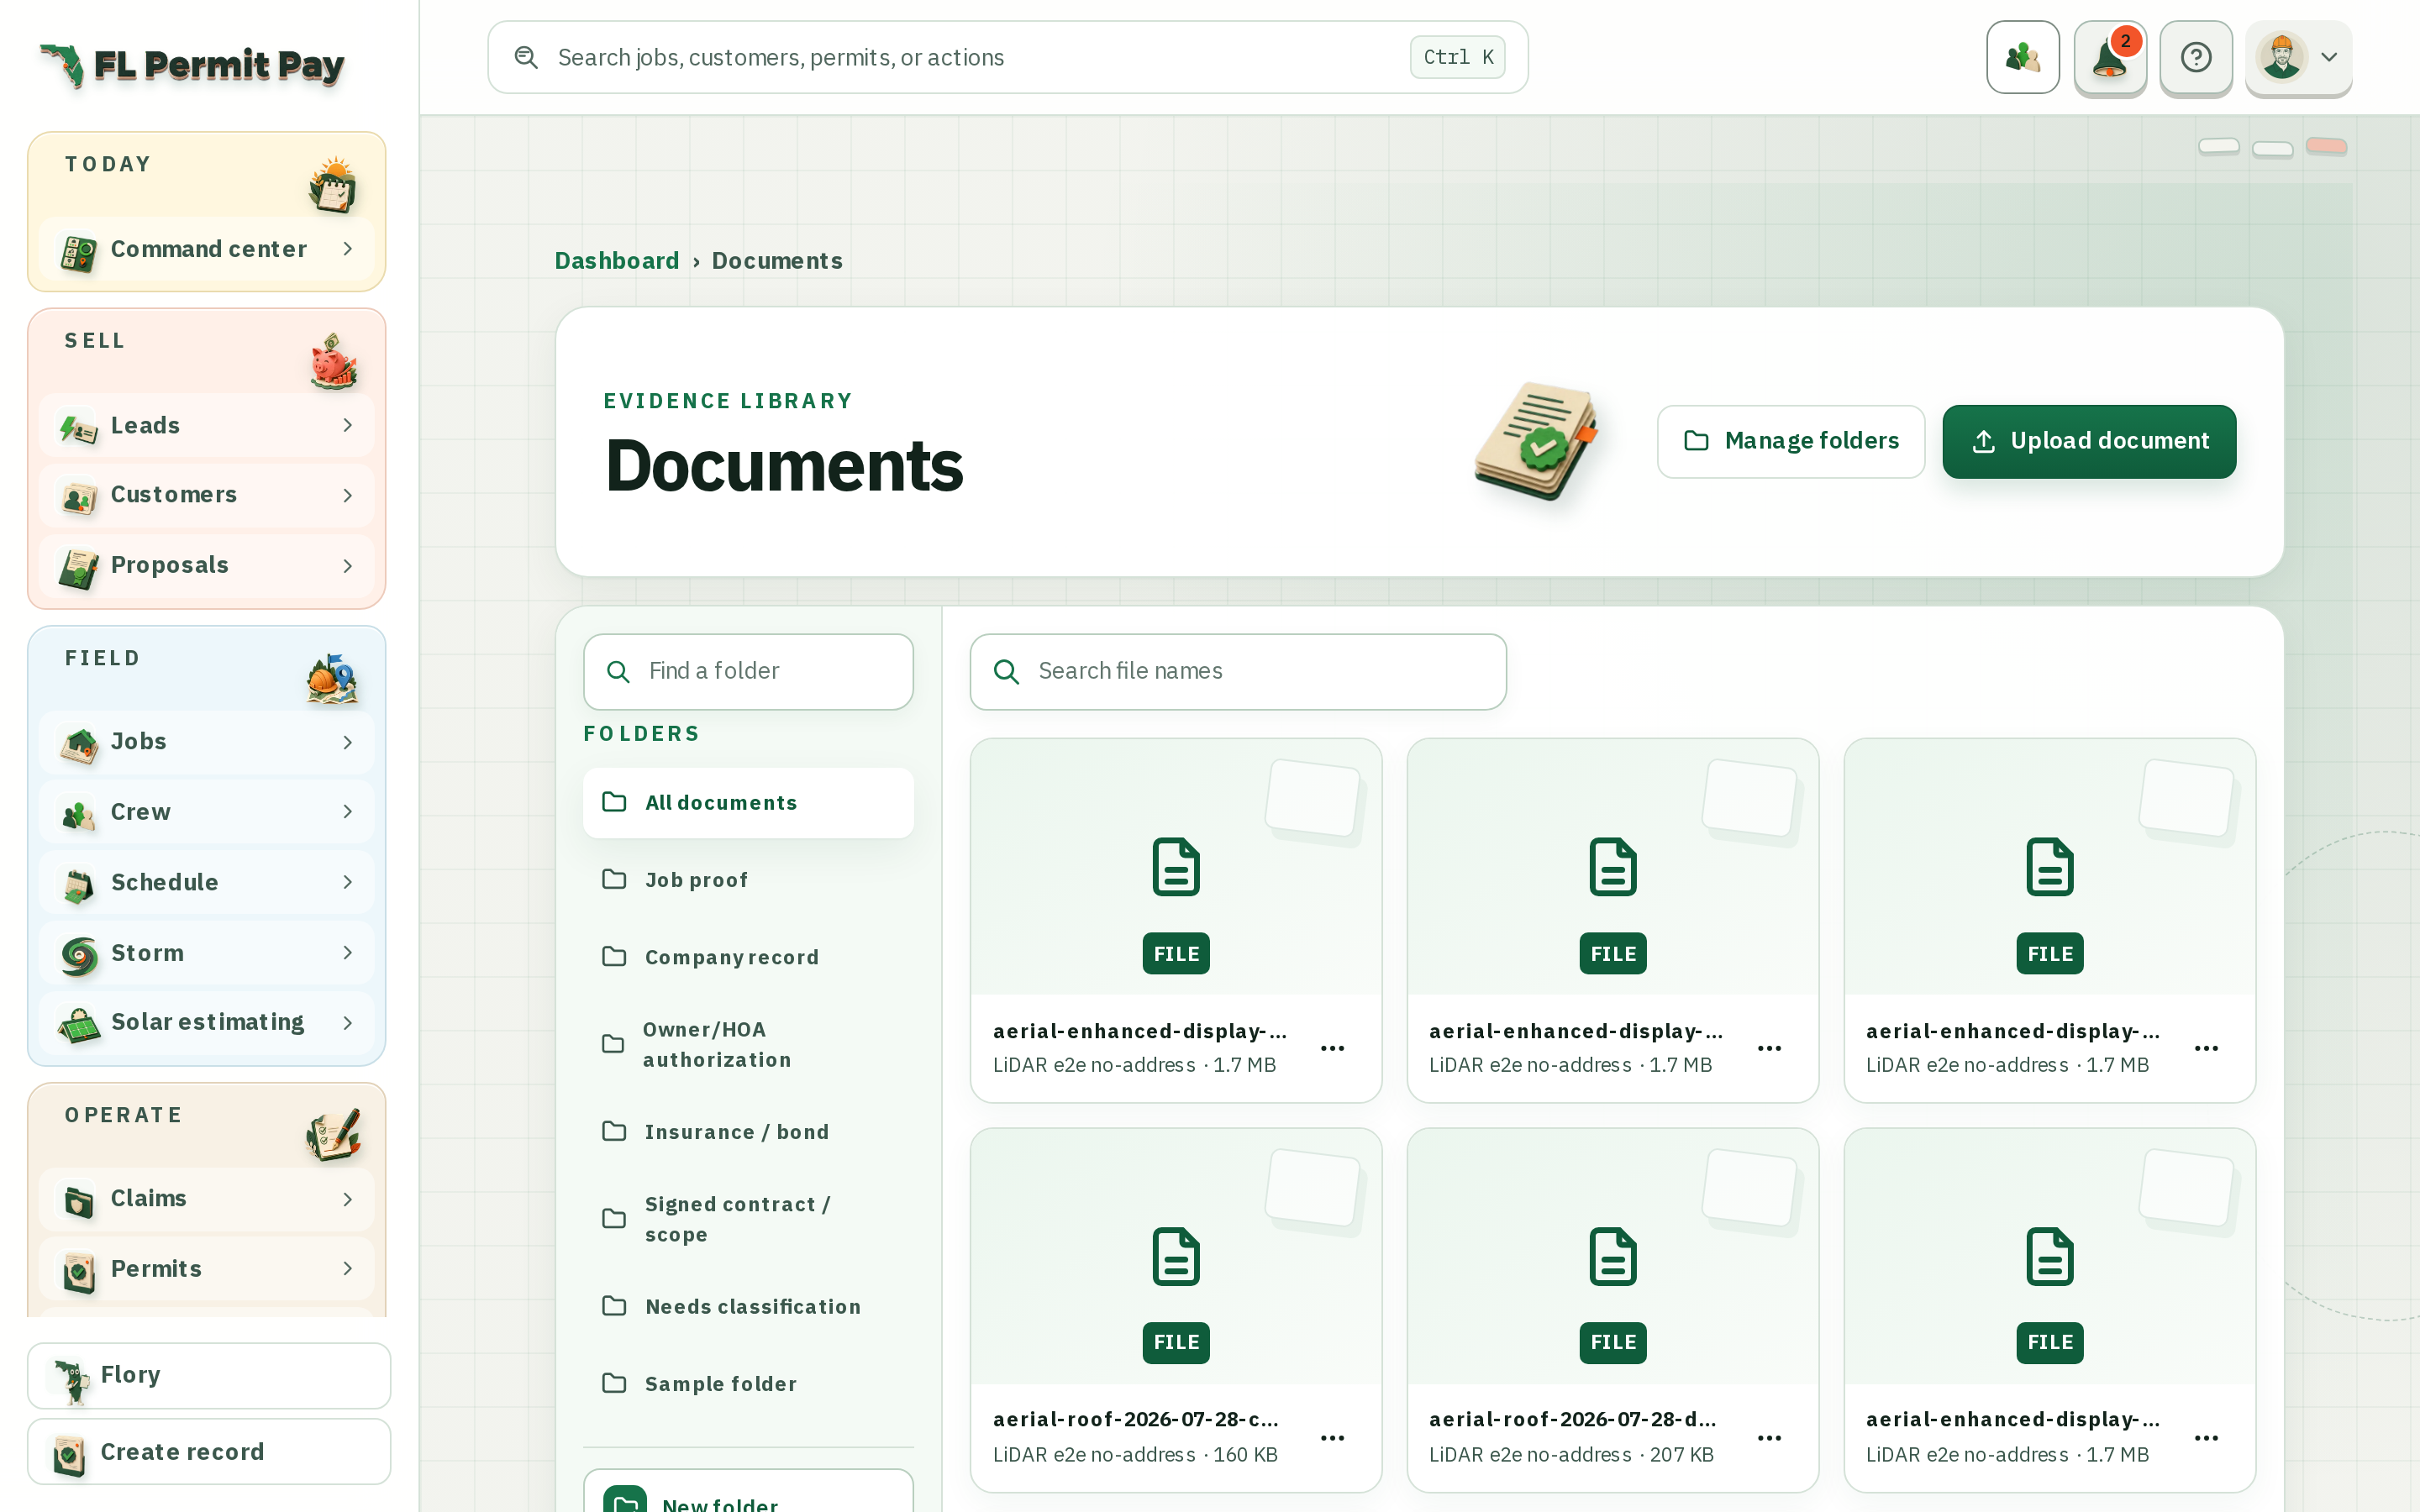Click the Flory mascot icon
The height and width of the screenshot is (1512, 2420).
(x=71, y=1379)
